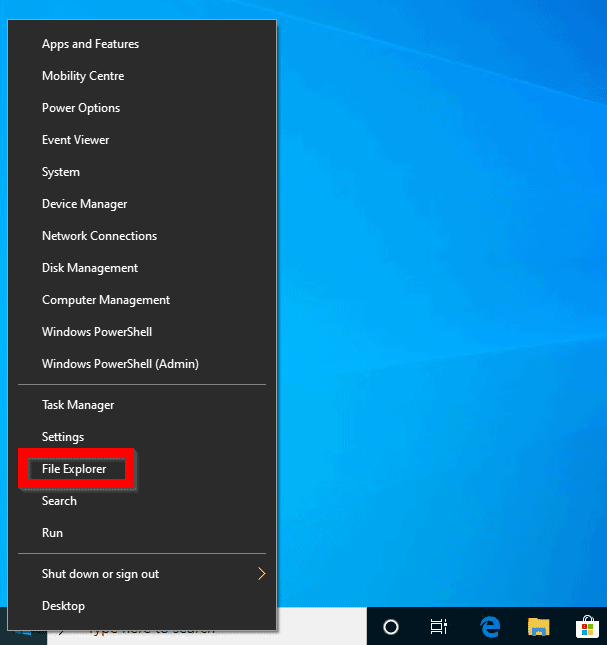Open File Explorer folder icon on taskbar
The width and height of the screenshot is (607, 645).
click(x=539, y=627)
